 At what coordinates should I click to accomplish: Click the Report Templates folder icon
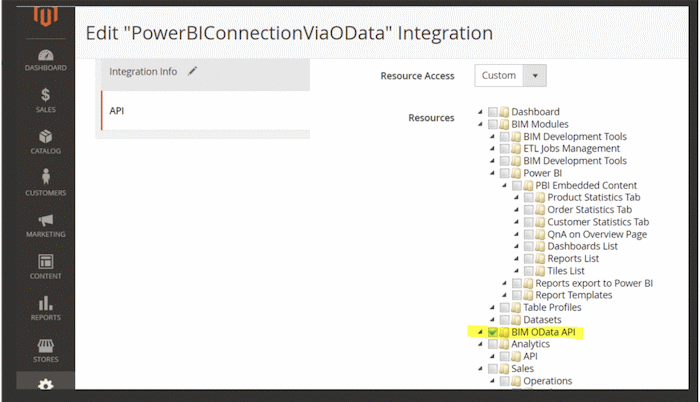coord(529,295)
